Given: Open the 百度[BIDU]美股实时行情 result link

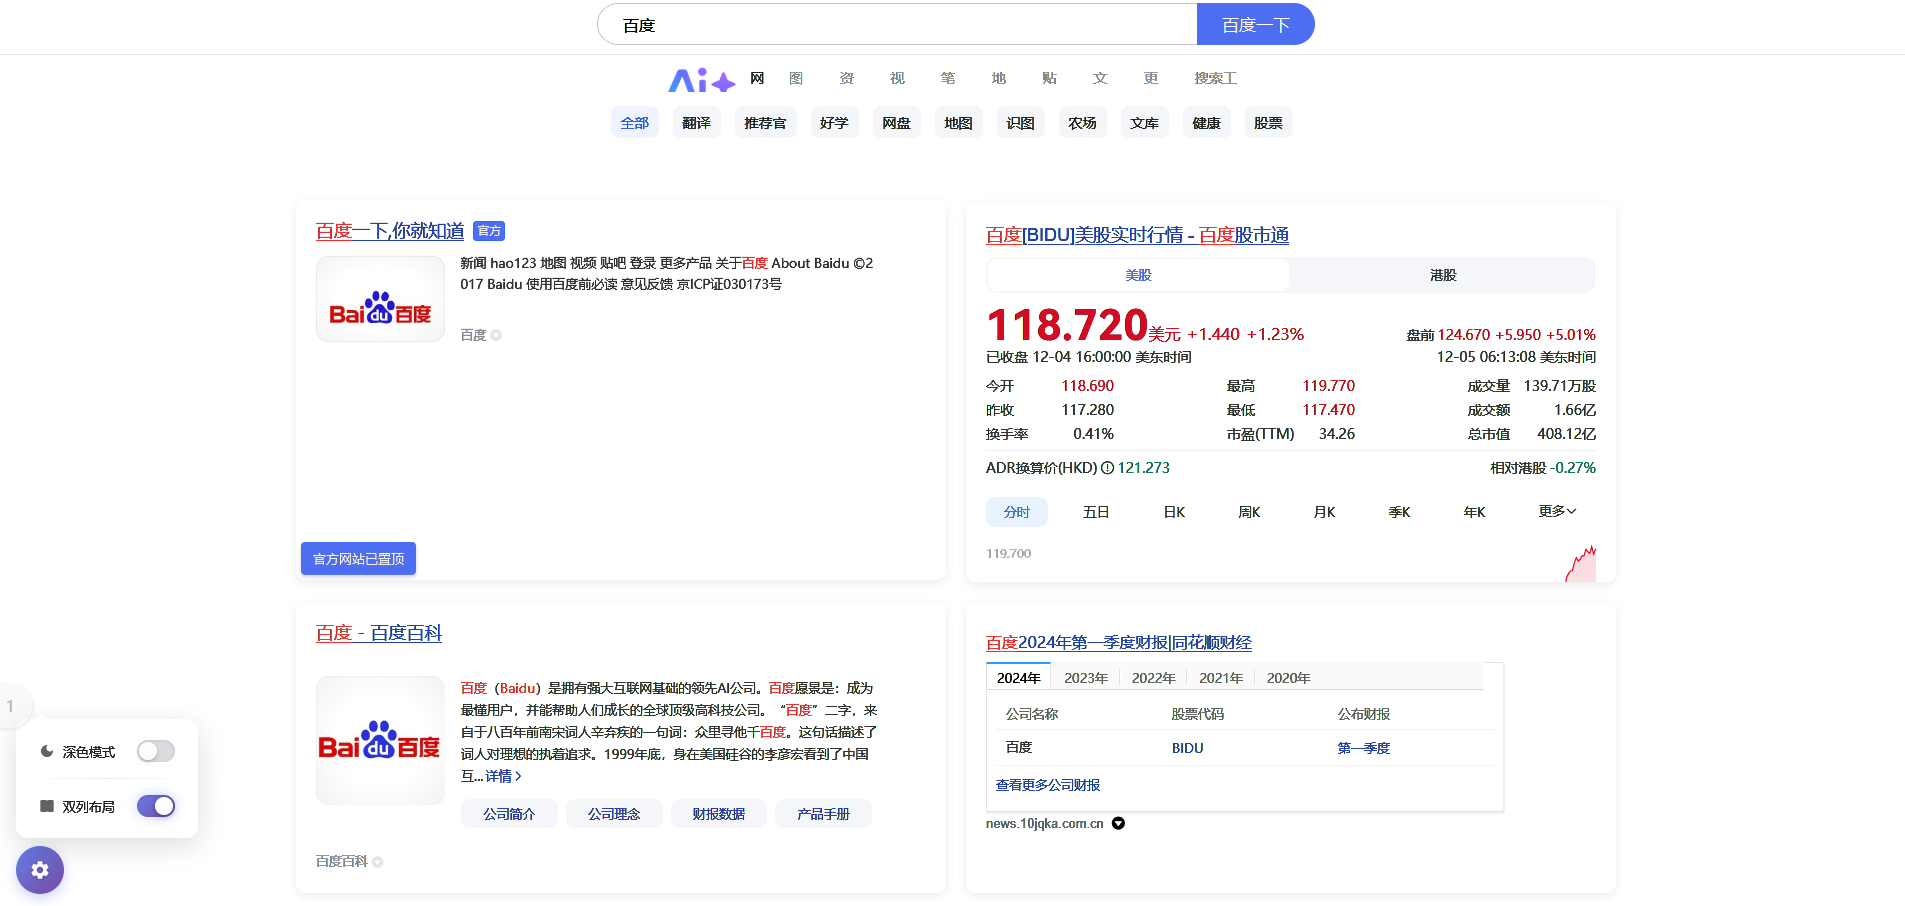Looking at the screenshot, I should coord(1137,235).
